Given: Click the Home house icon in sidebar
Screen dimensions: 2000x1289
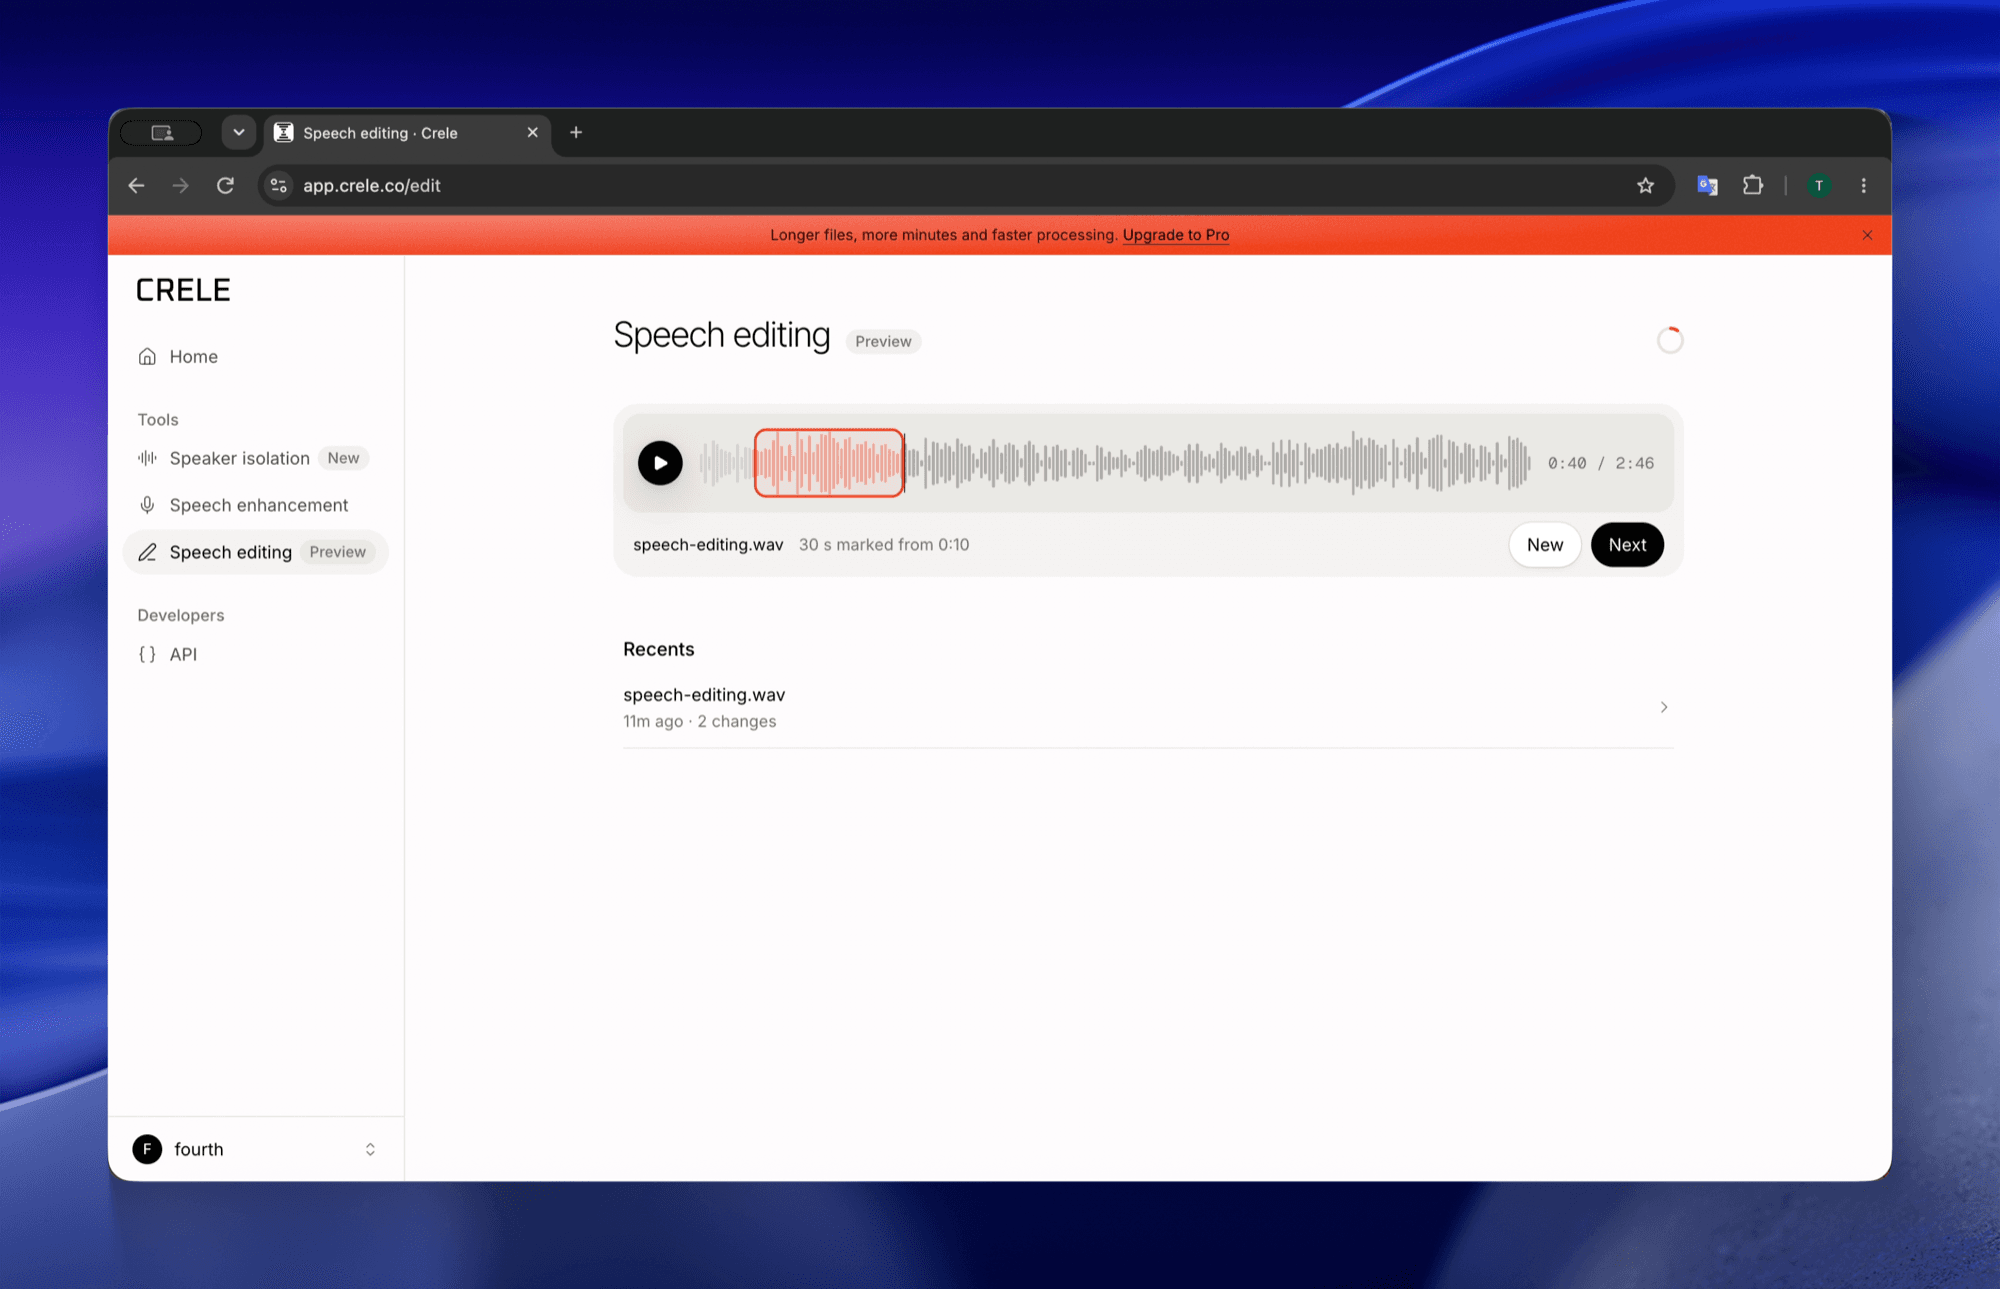Looking at the screenshot, I should [147, 357].
